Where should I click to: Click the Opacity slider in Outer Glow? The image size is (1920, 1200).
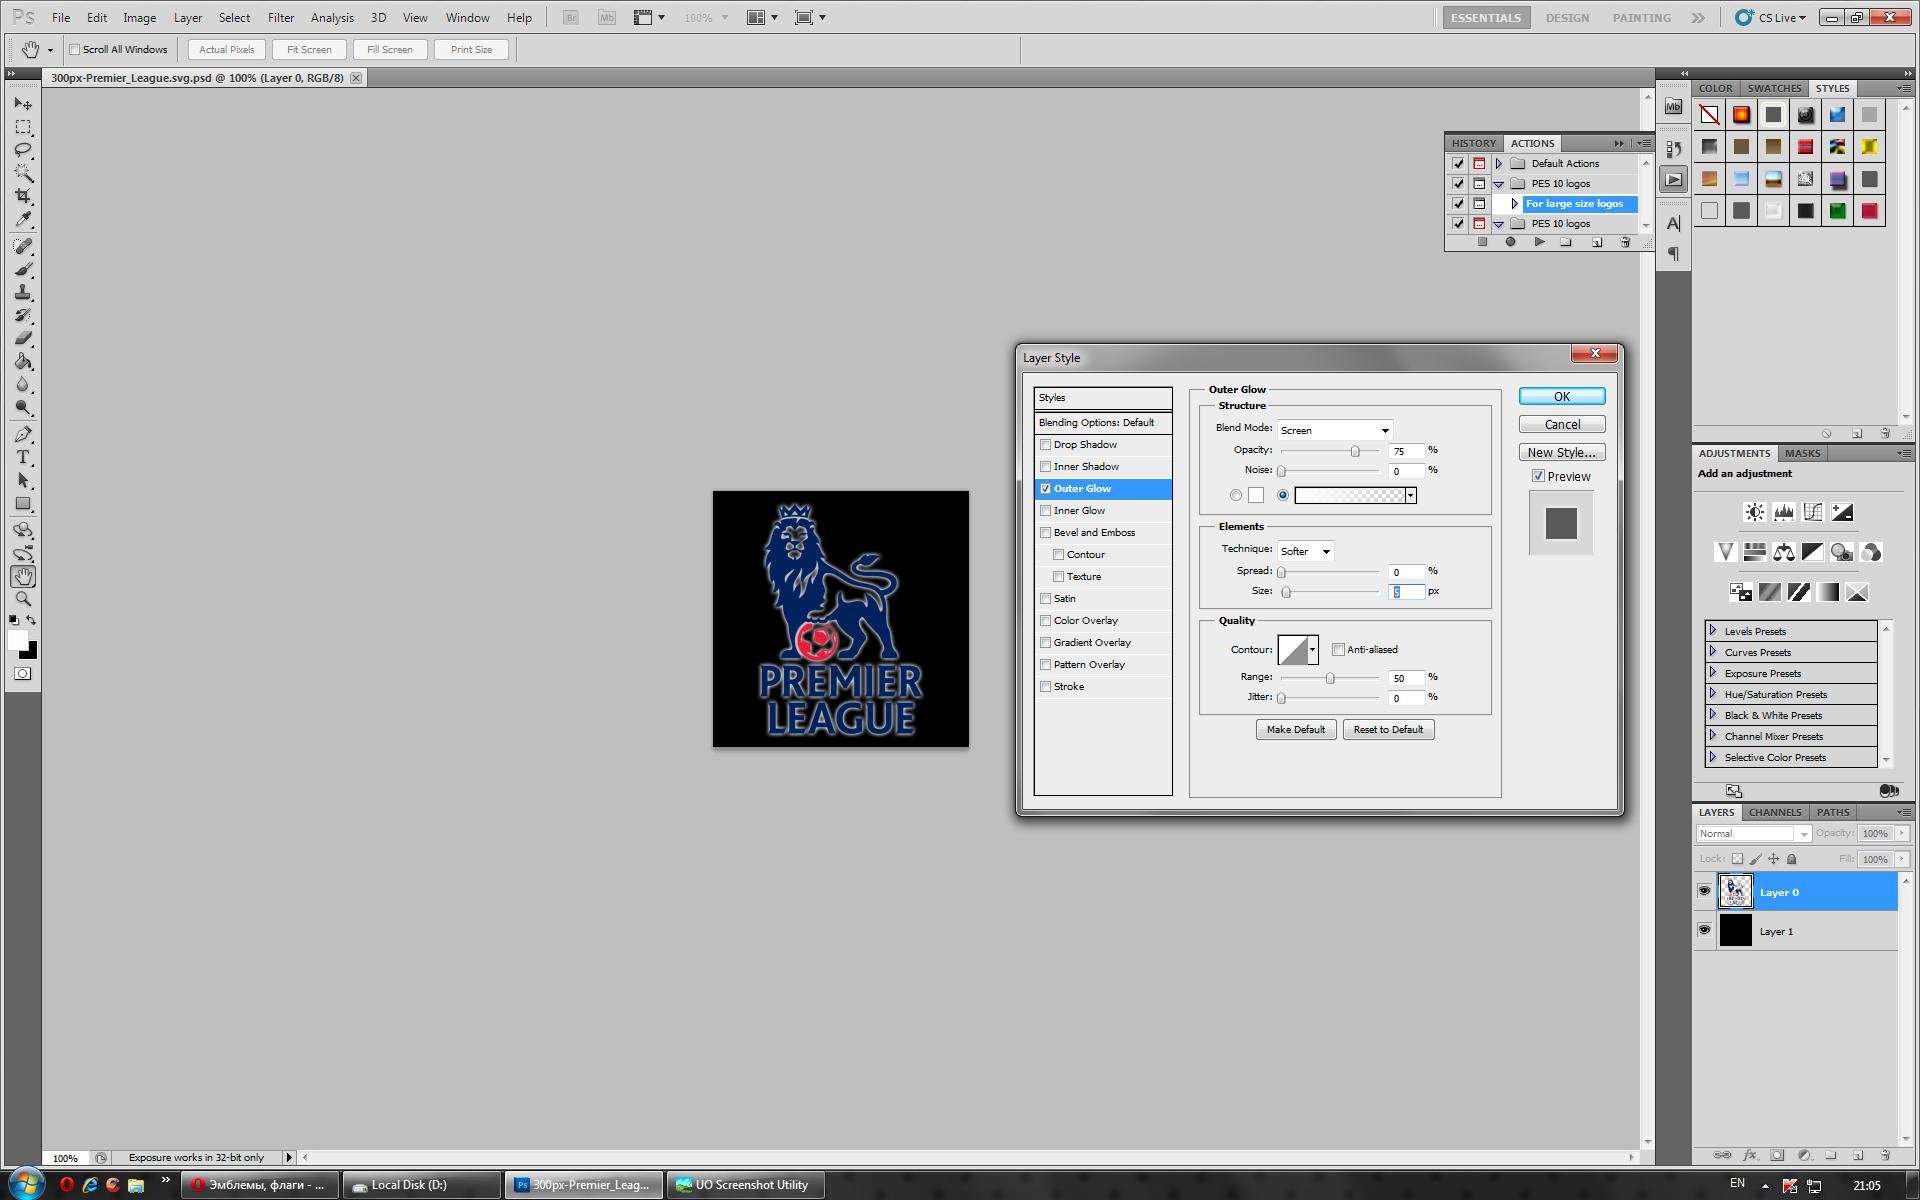point(1330,452)
